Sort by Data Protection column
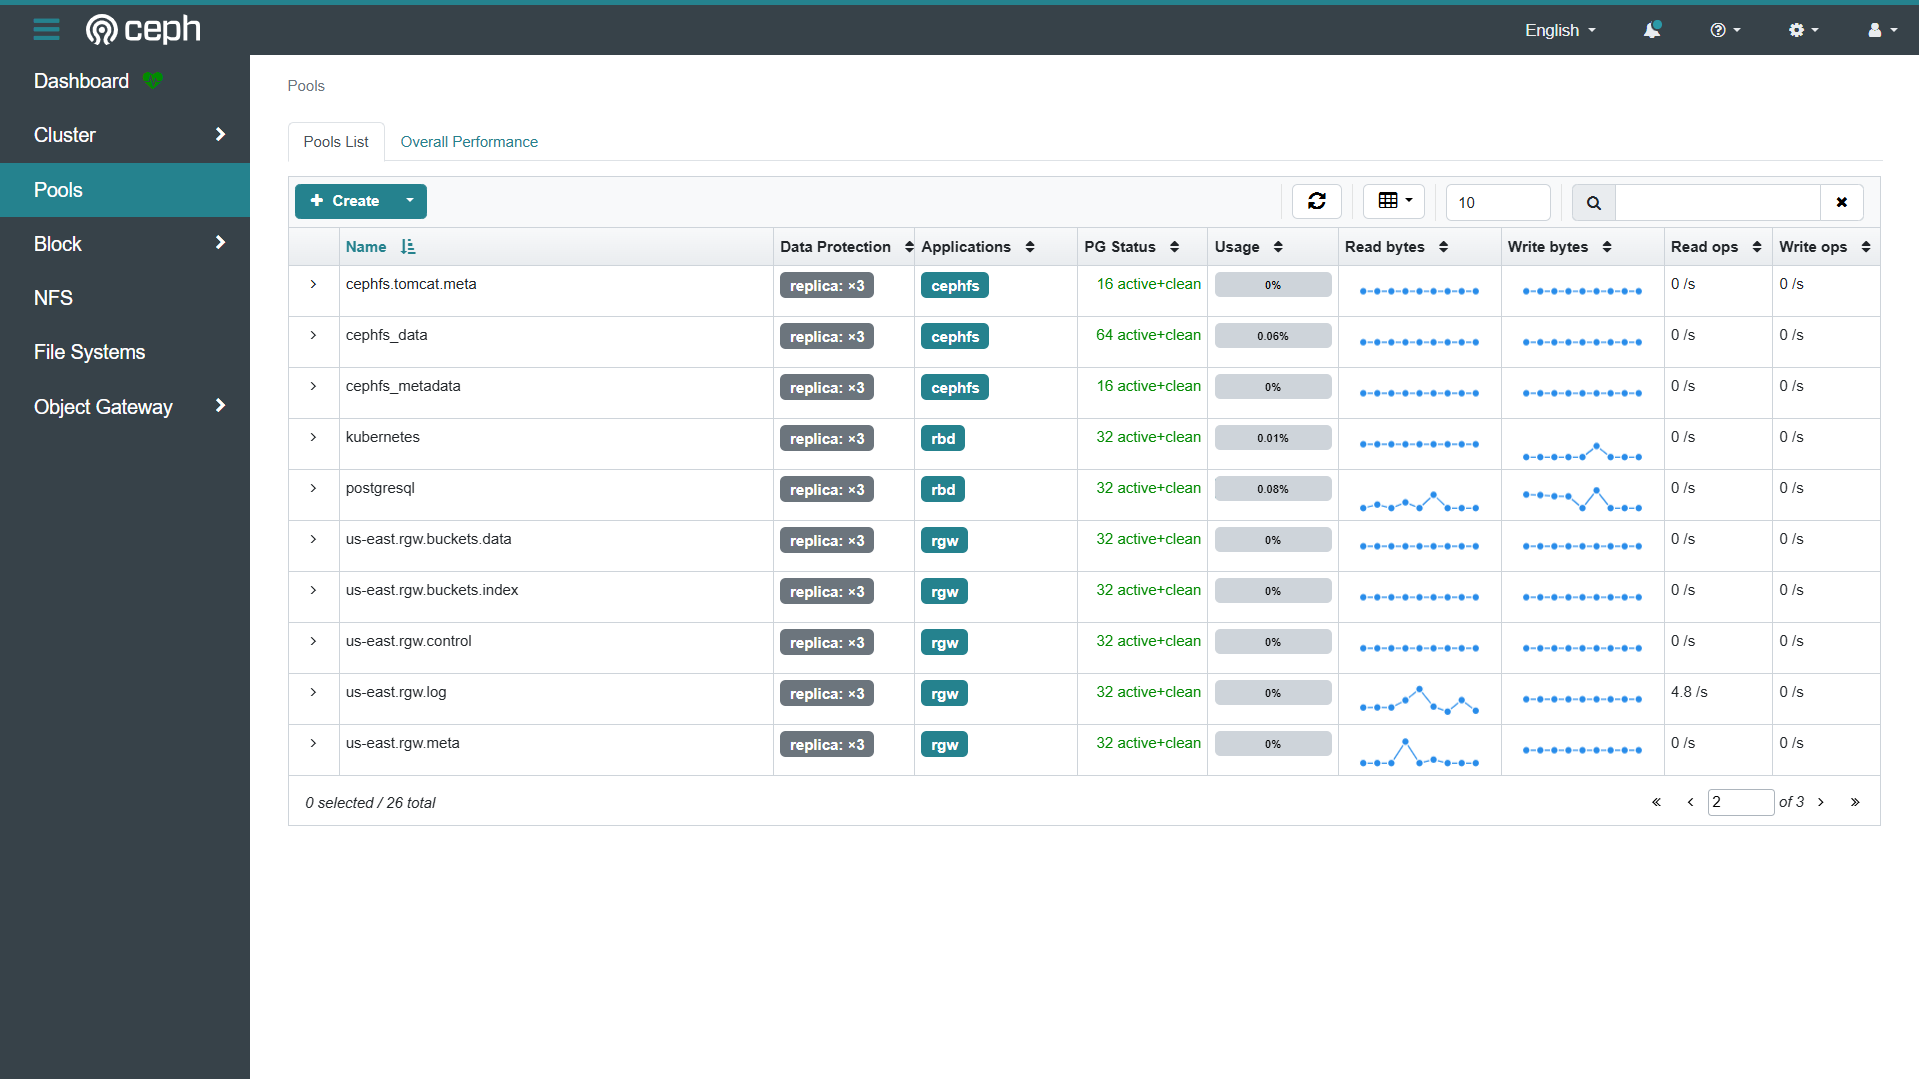The height and width of the screenshot is (1079, 1919). pyautogui.click(x=846, y=247)
